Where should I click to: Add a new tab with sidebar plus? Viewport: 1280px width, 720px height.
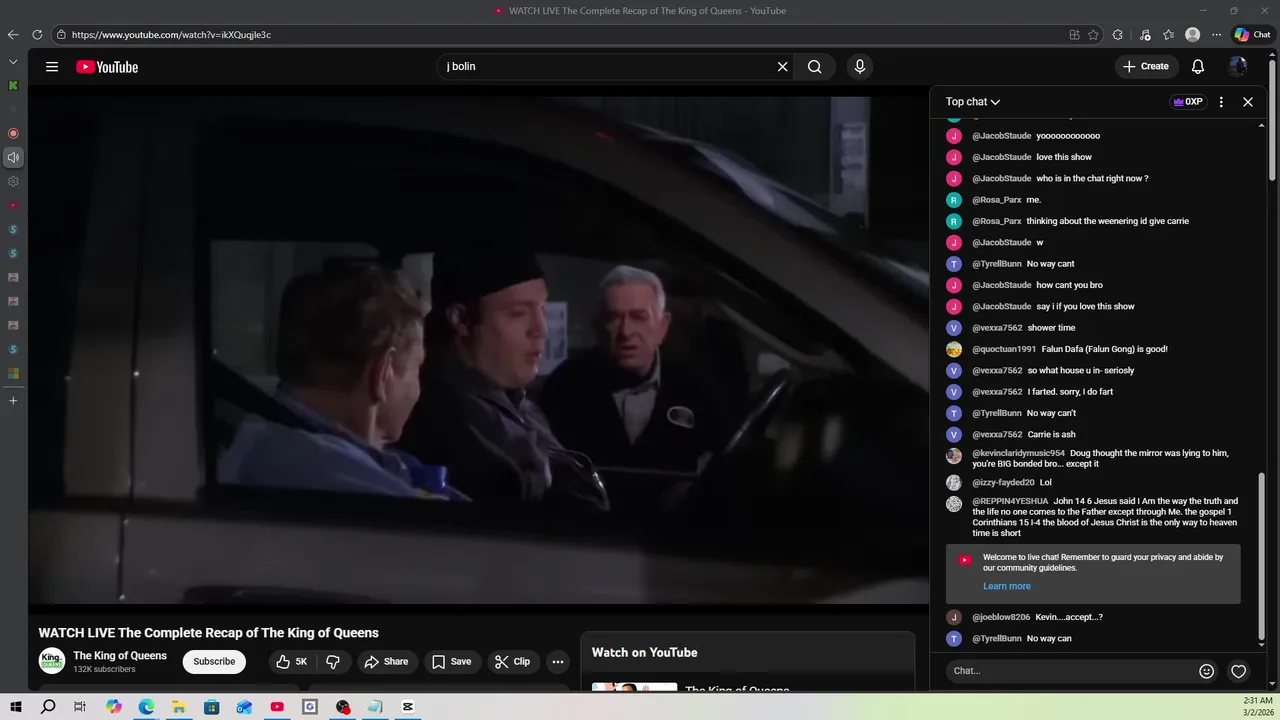click(x=13, y=401)
